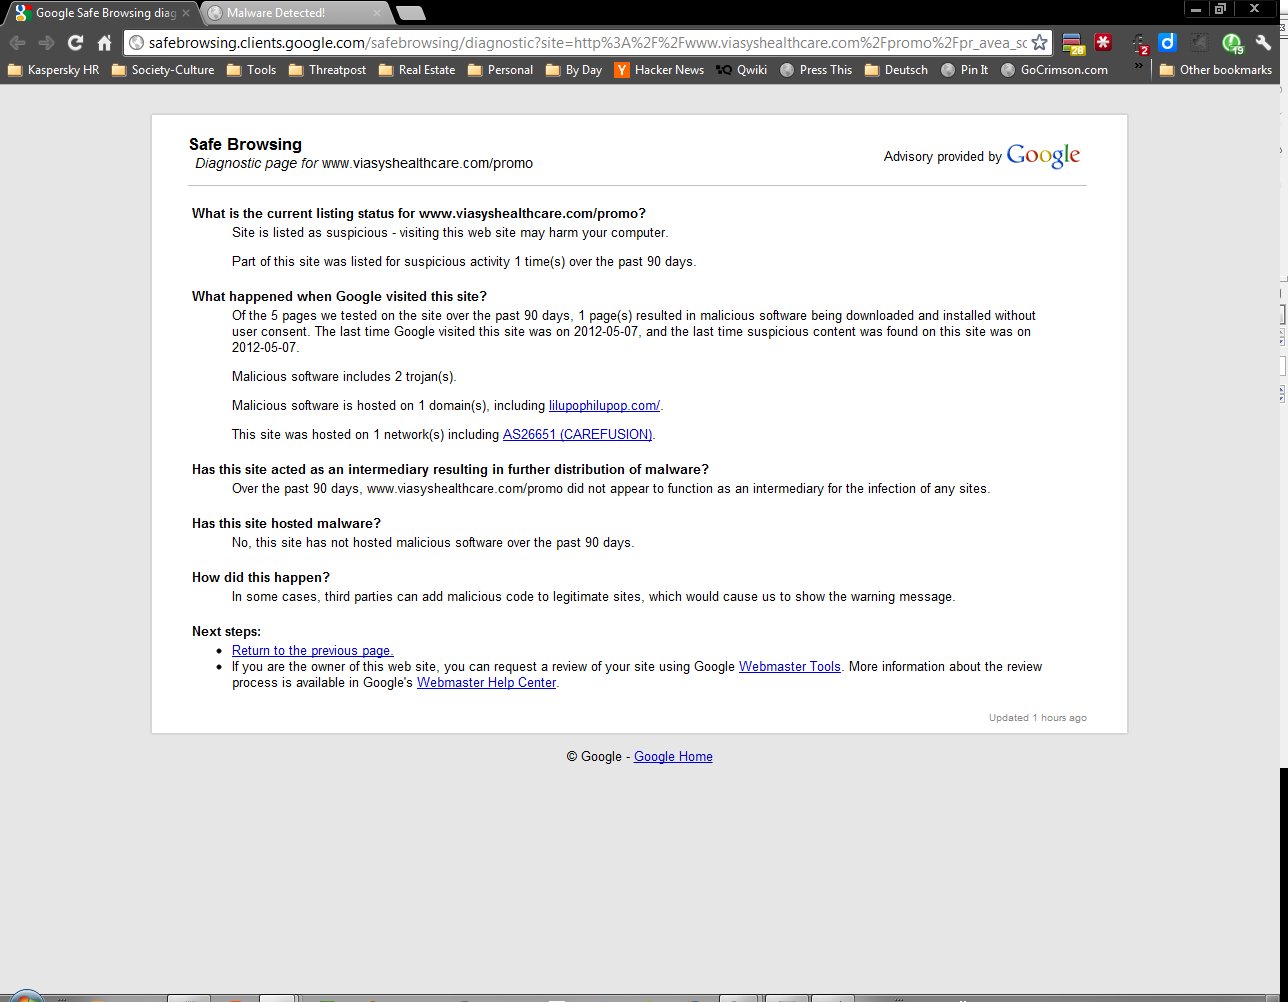Close the Google Safe Browsing tab
The image size is (1288, 1002).
[x=186, y=13]
